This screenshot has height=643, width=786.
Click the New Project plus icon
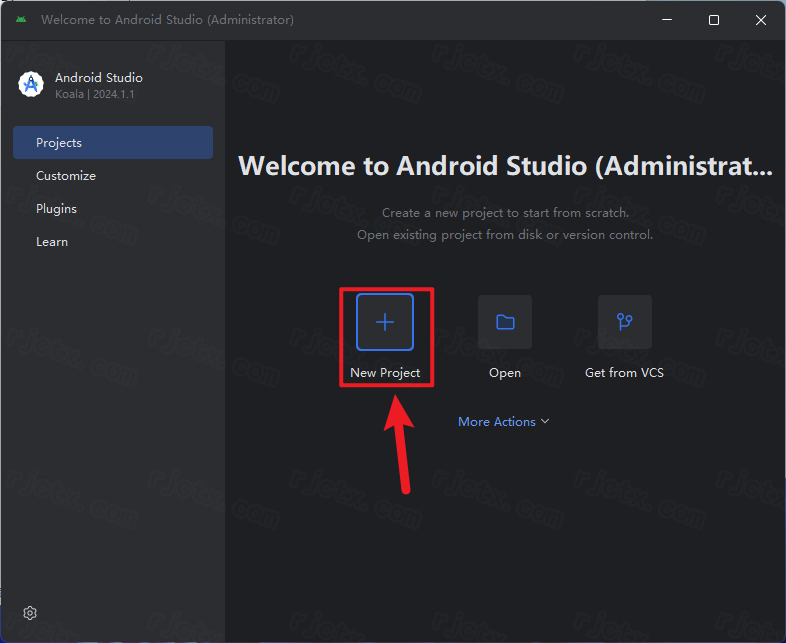pos(384,322)
